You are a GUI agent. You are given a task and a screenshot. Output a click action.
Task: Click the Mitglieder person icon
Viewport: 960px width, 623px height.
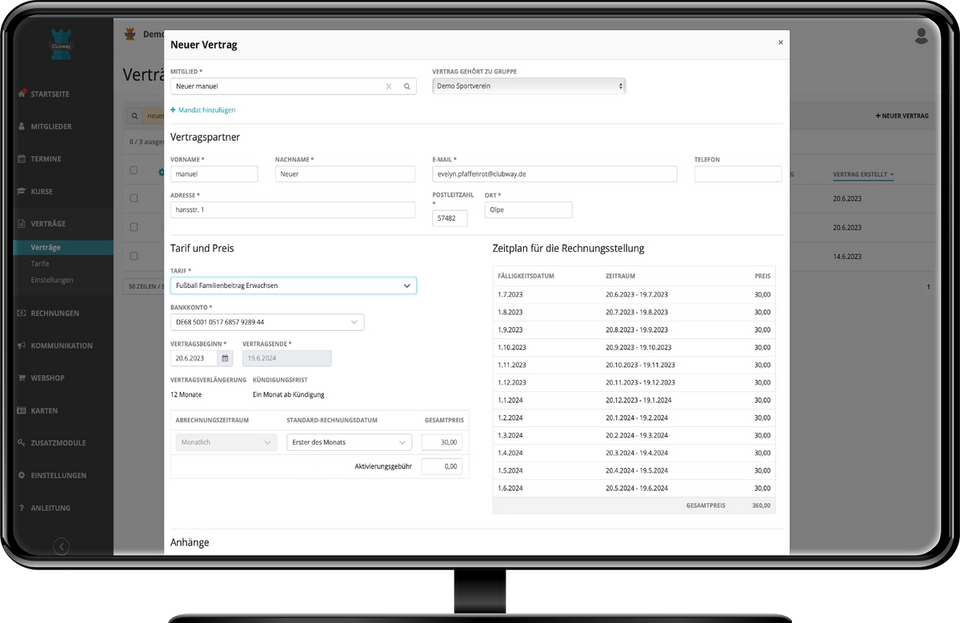(x=22, y=126)
